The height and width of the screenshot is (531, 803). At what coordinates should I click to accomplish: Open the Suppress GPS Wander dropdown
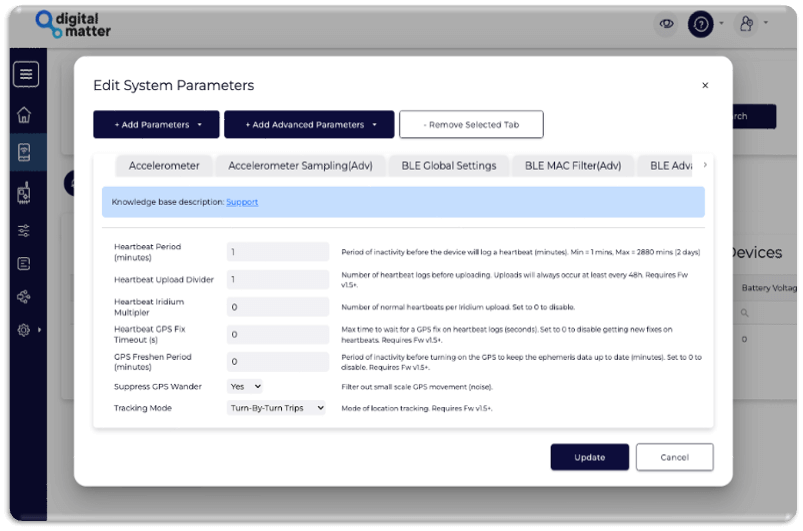click(x=245, y=386)
